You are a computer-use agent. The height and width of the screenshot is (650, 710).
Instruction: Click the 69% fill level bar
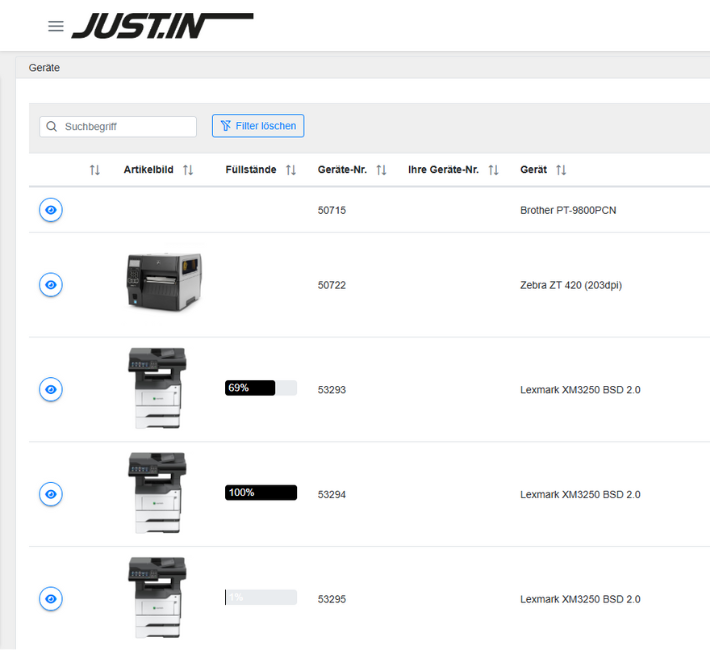(261, 388)
